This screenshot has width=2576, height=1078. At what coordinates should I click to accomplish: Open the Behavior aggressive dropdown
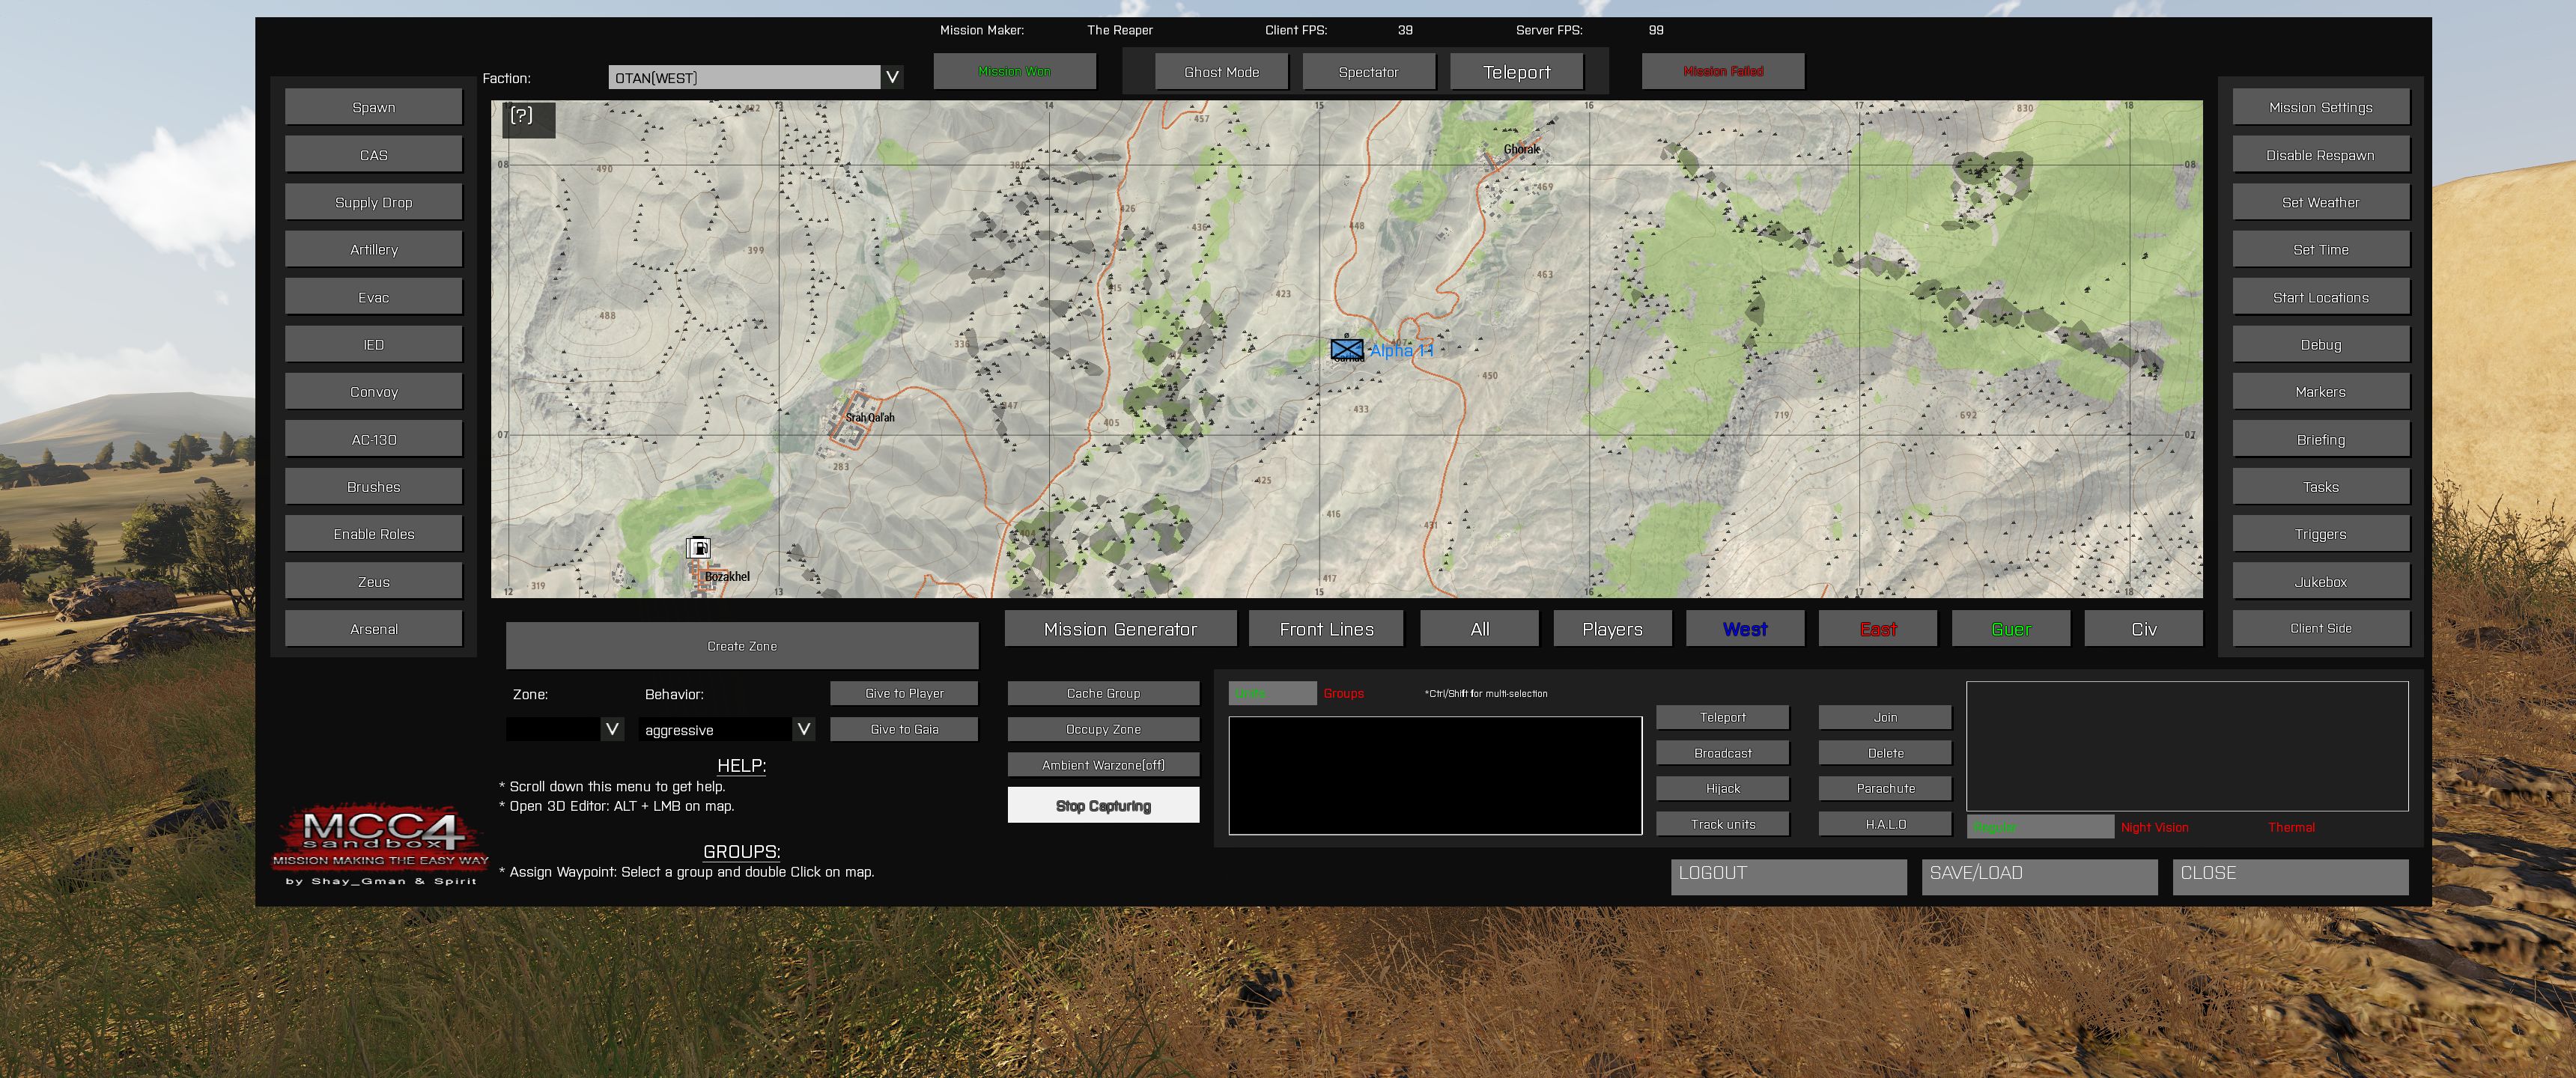(x=803, y=729)
